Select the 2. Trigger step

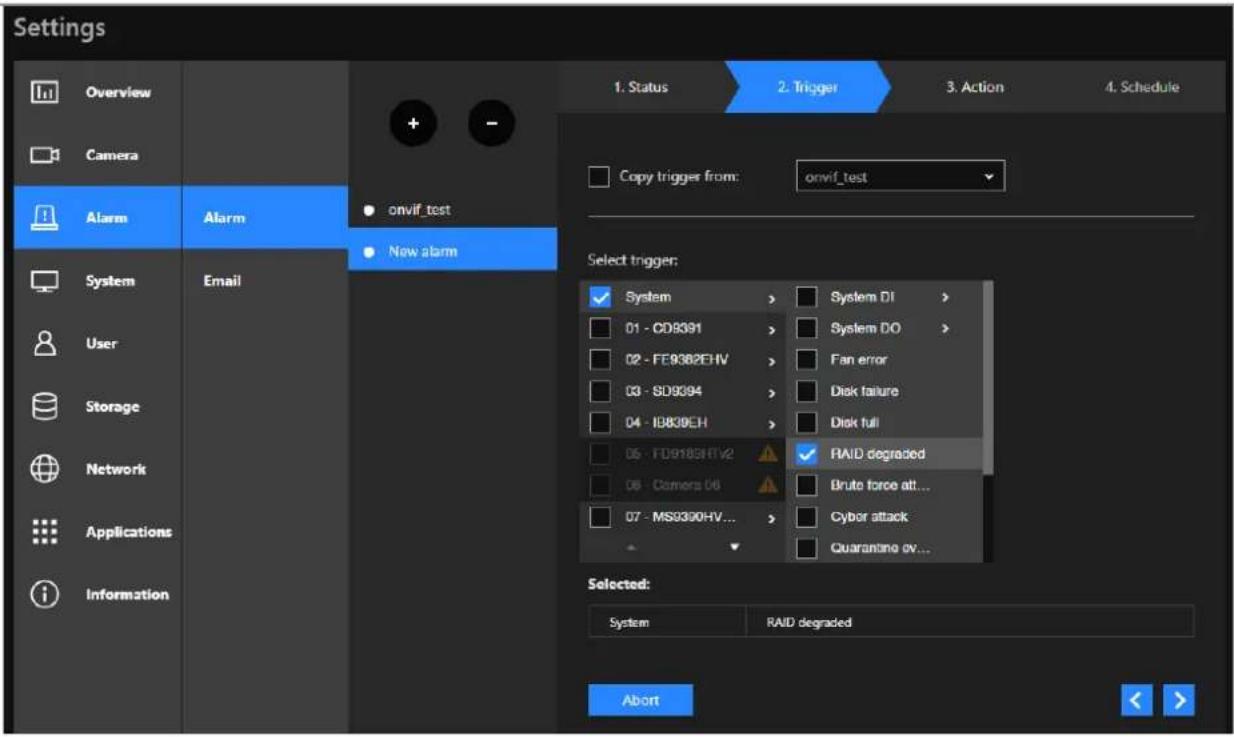pyautogui.click(x=807, y=87)
